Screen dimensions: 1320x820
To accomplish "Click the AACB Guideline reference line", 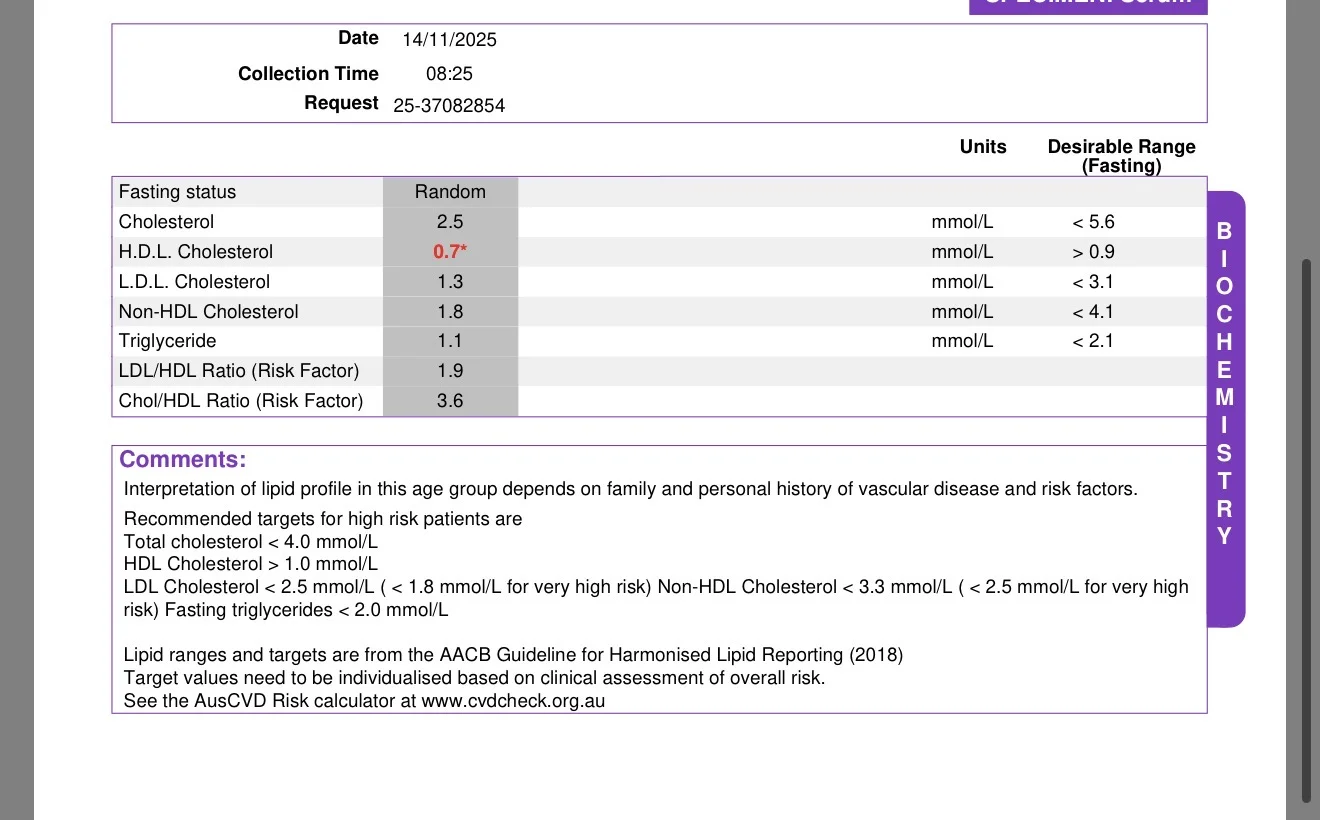I will (513, 655).
